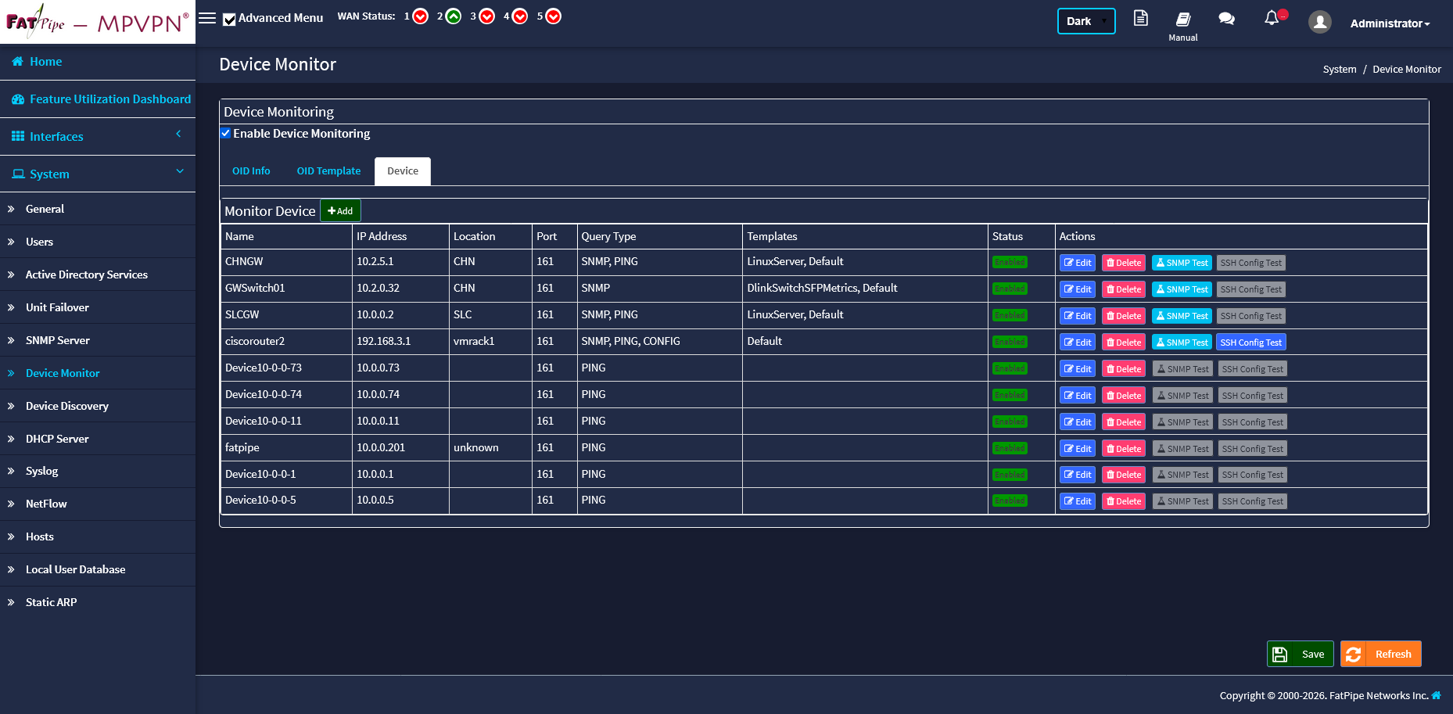Refresh the Device Monitor page

point(1381,654)
